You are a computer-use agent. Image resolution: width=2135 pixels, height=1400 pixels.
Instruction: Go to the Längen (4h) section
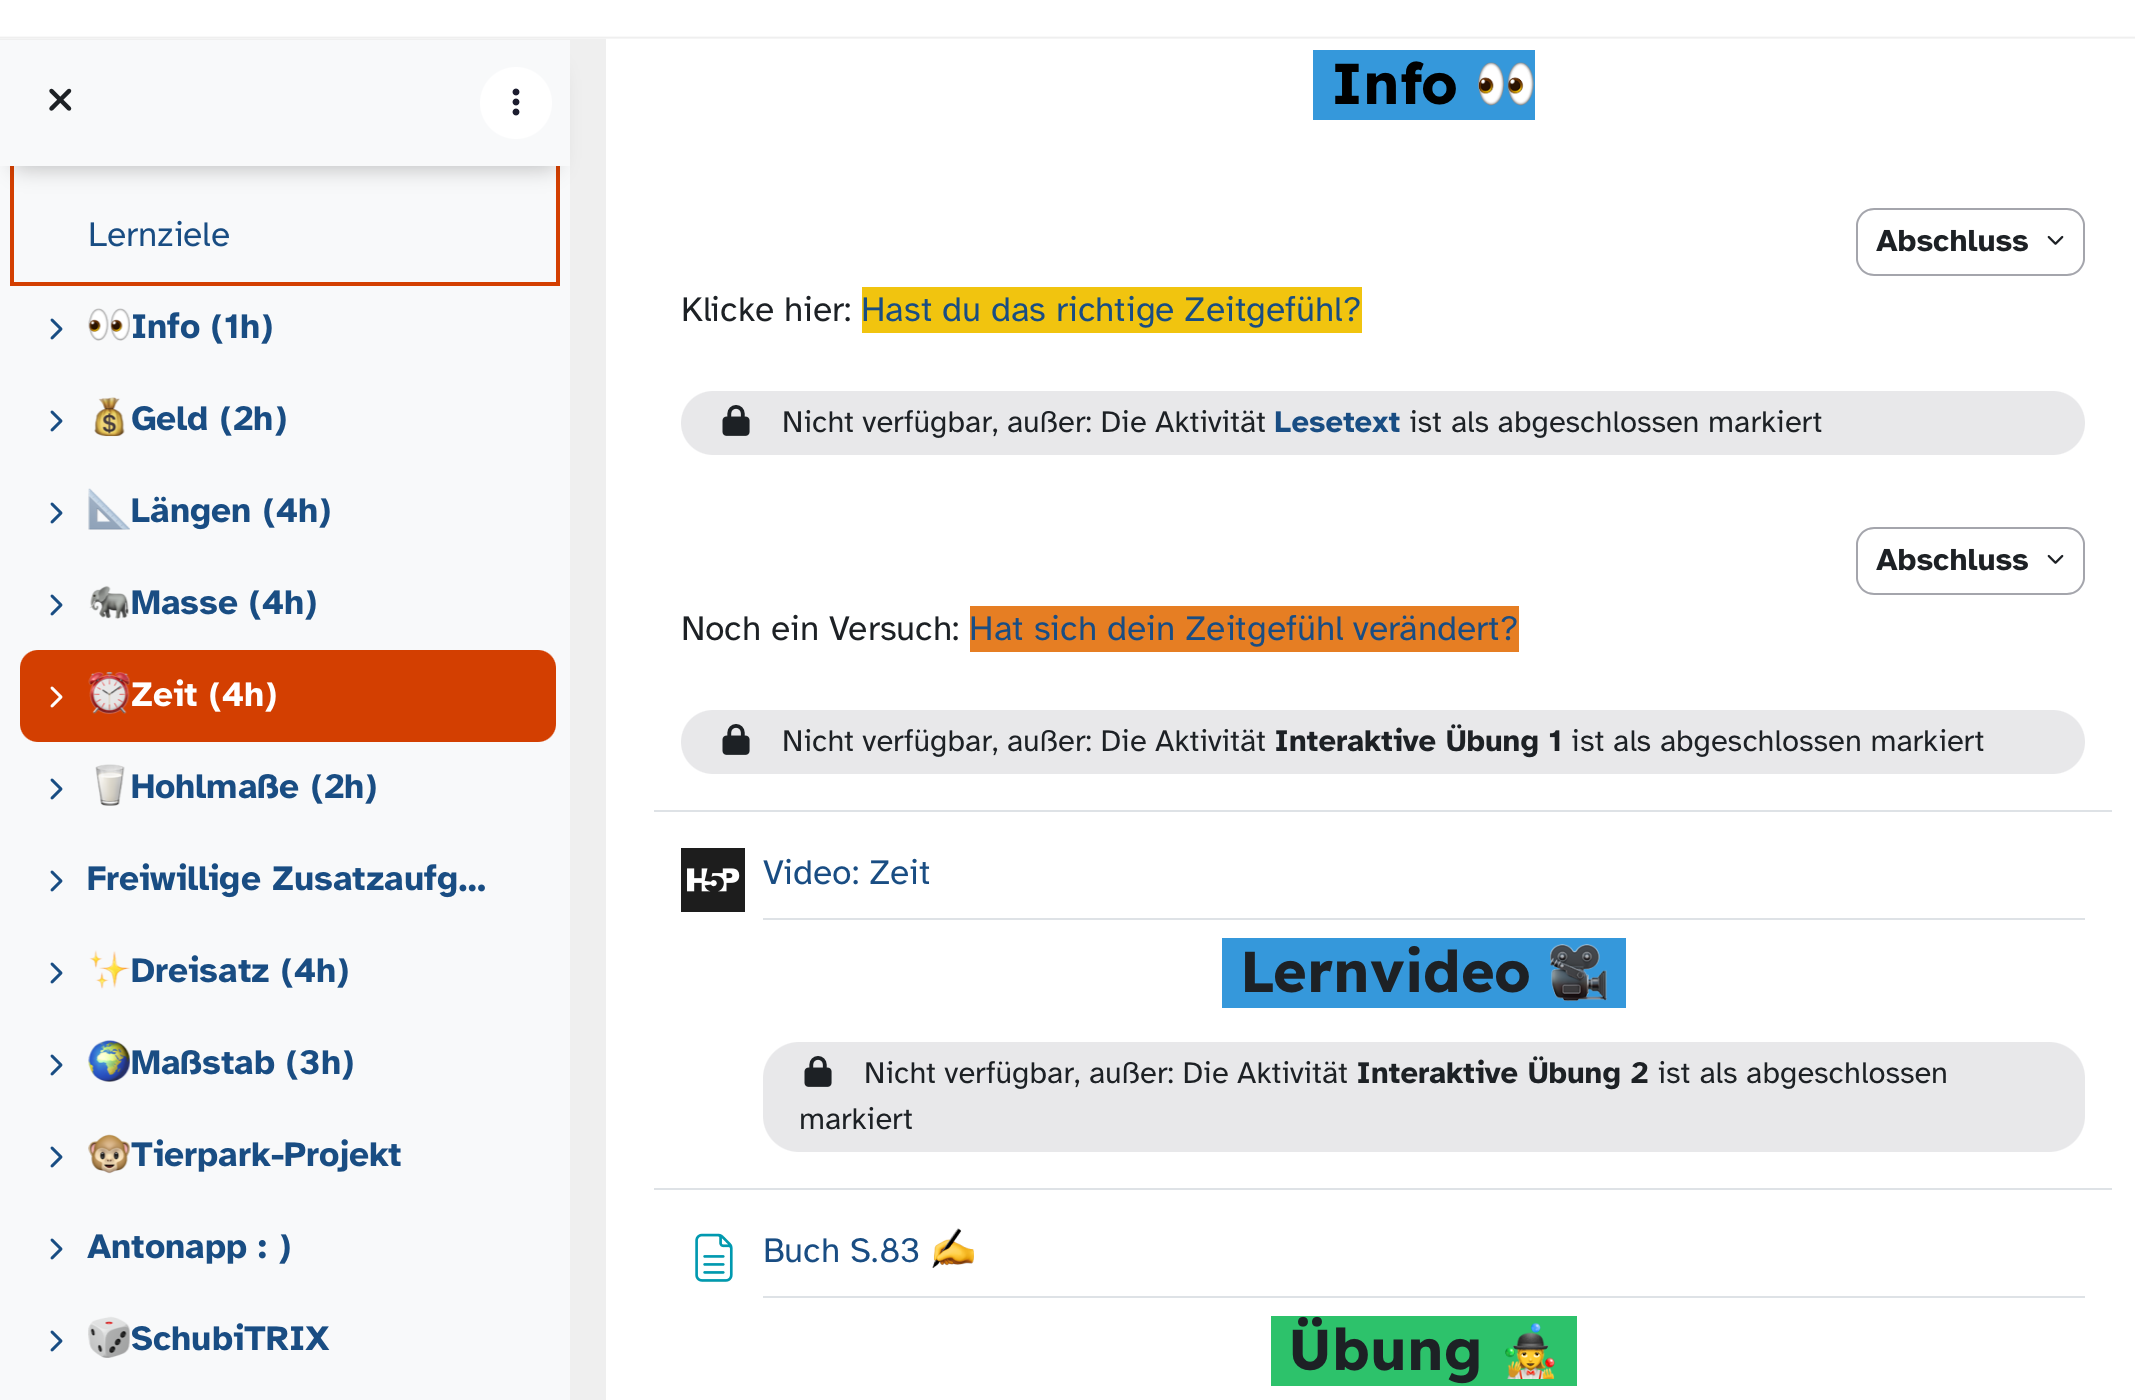coord(230,511)
